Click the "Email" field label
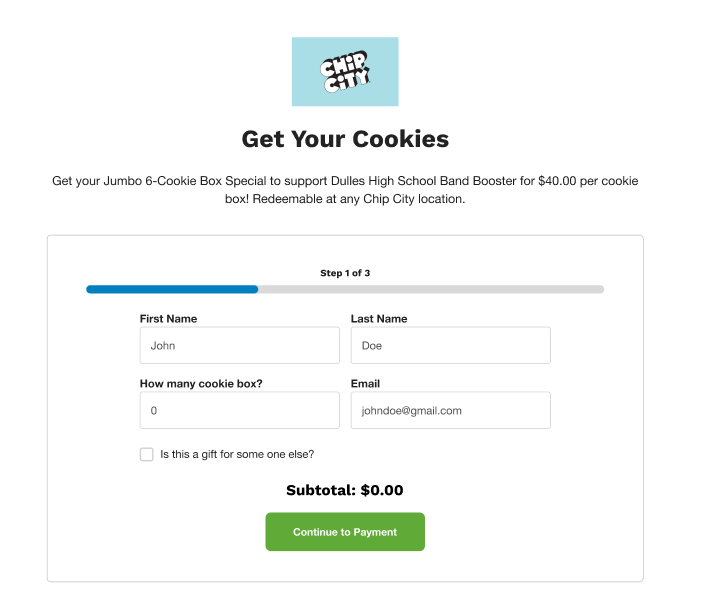This screenshot has height=605, width=713. click(365, 383)
